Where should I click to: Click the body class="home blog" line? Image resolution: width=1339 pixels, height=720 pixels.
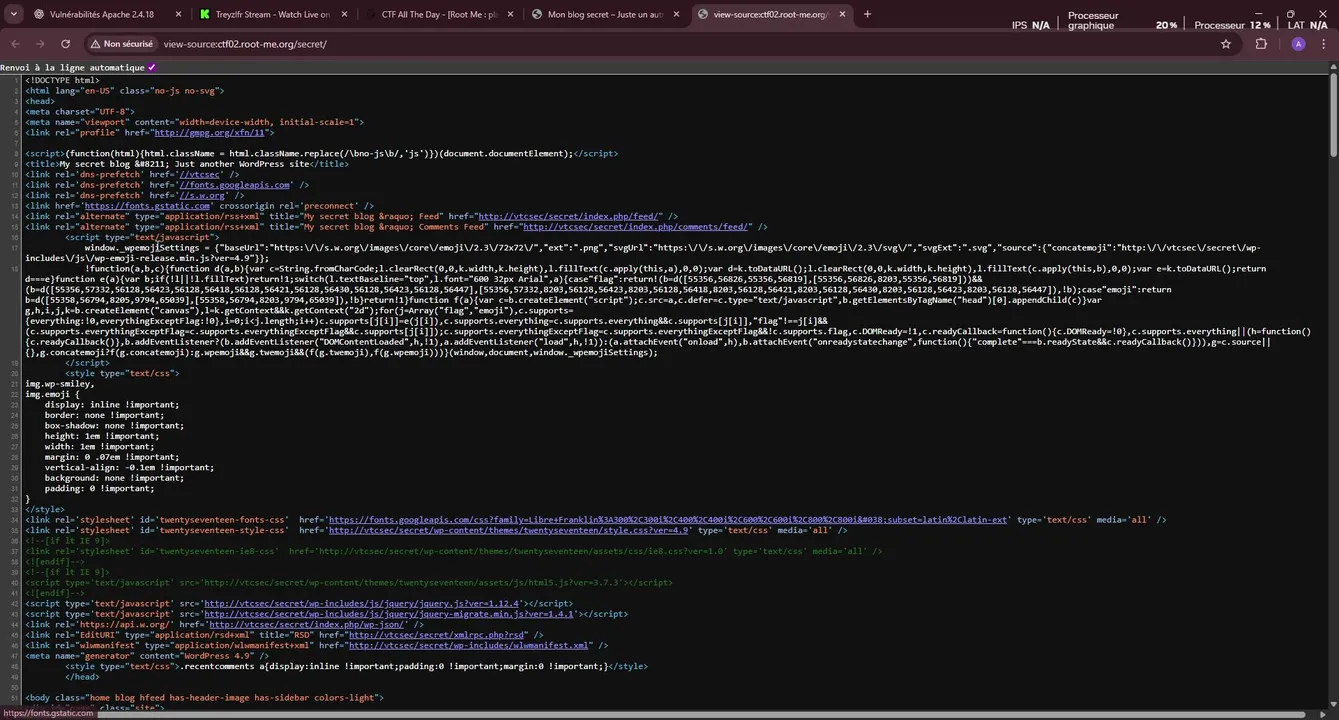(204, 697)
